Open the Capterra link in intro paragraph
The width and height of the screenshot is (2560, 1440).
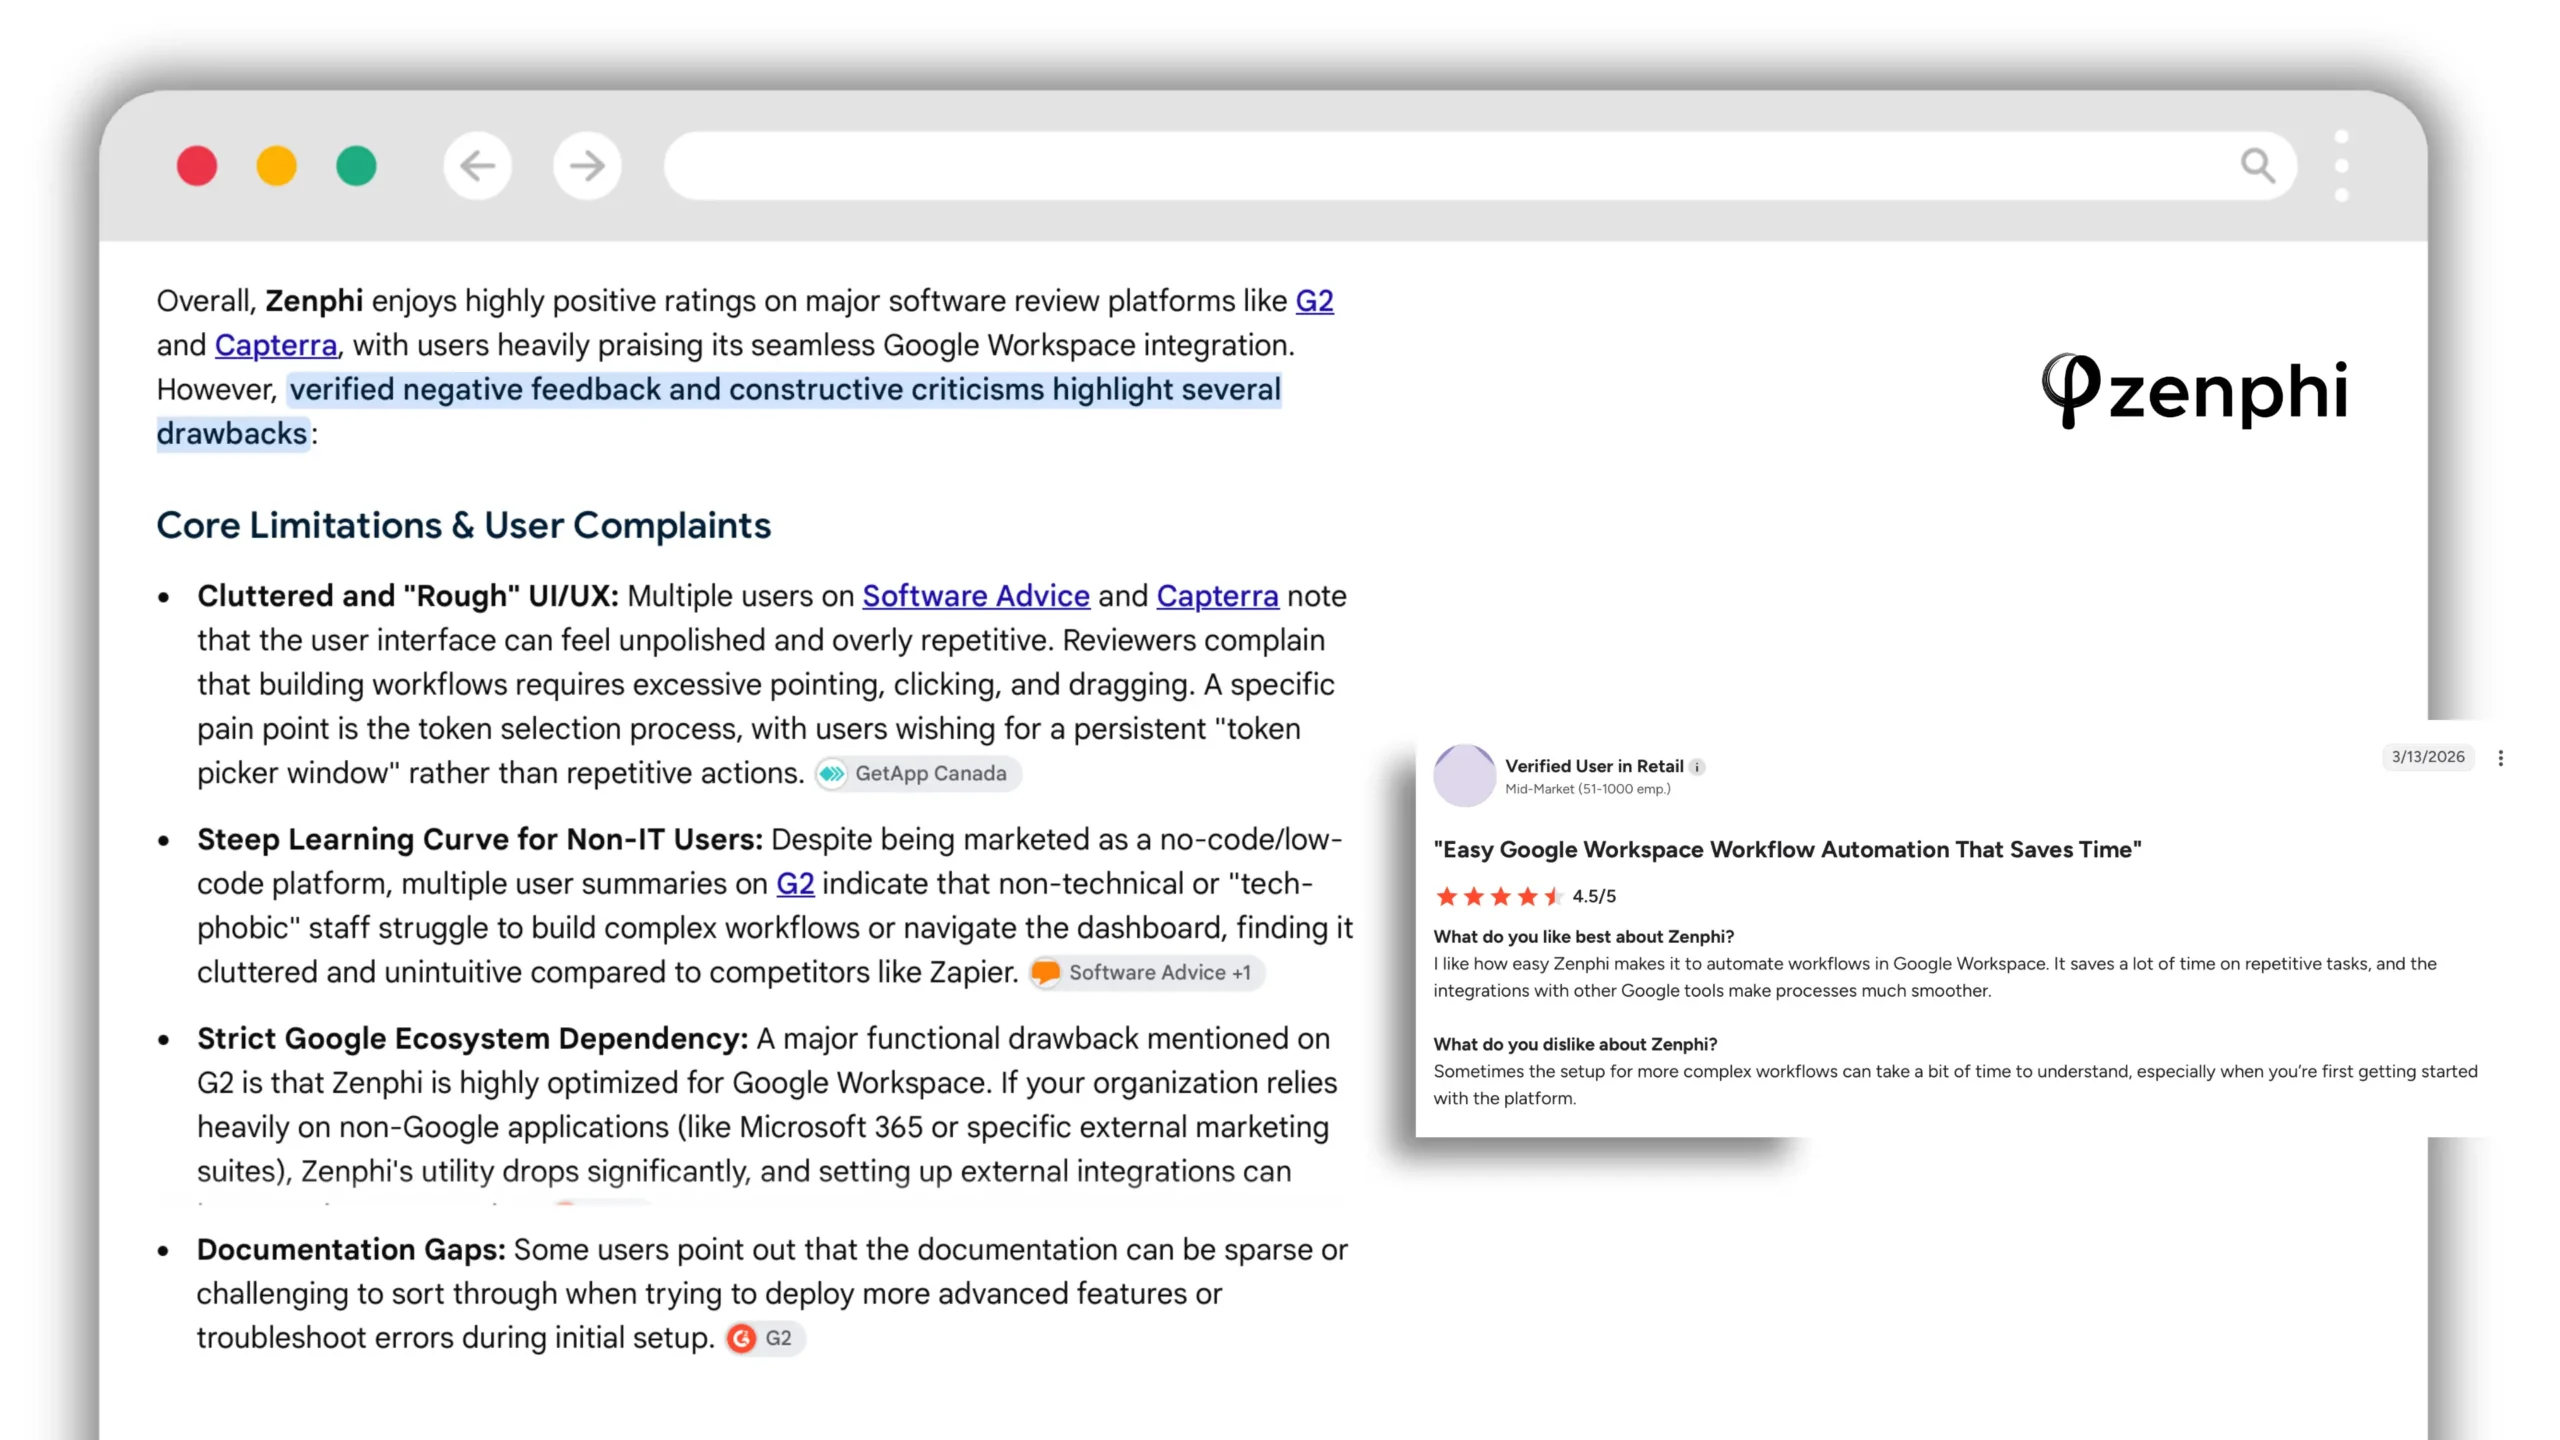276,345
